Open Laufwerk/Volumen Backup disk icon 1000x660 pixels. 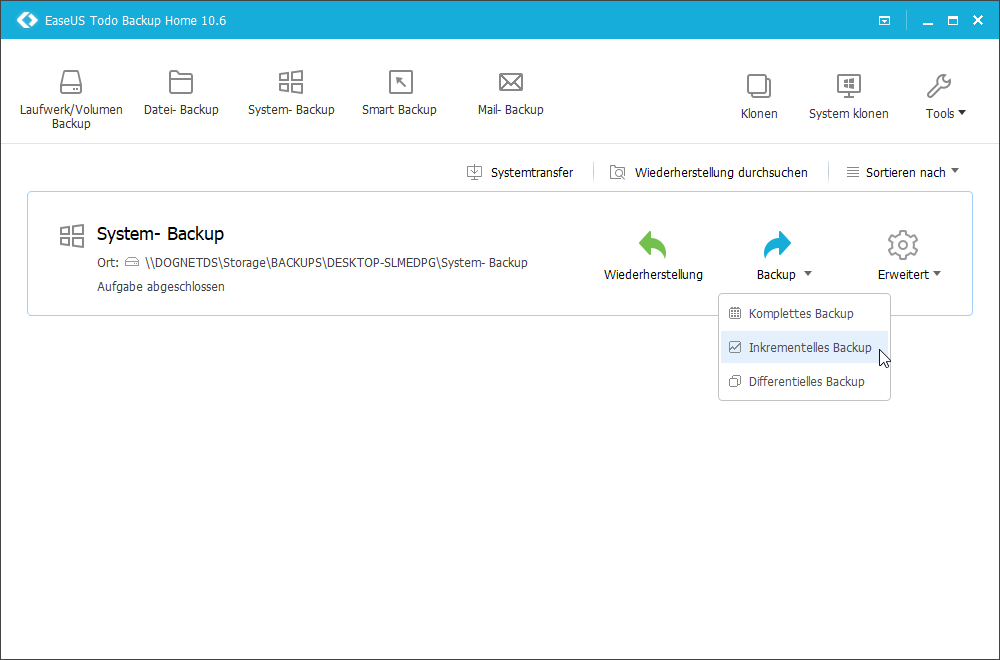tap(71, 82)
